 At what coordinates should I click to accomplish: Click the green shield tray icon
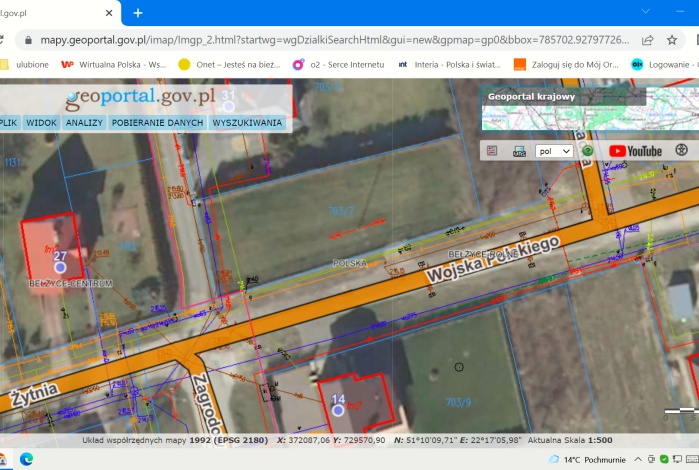point(664,459)
